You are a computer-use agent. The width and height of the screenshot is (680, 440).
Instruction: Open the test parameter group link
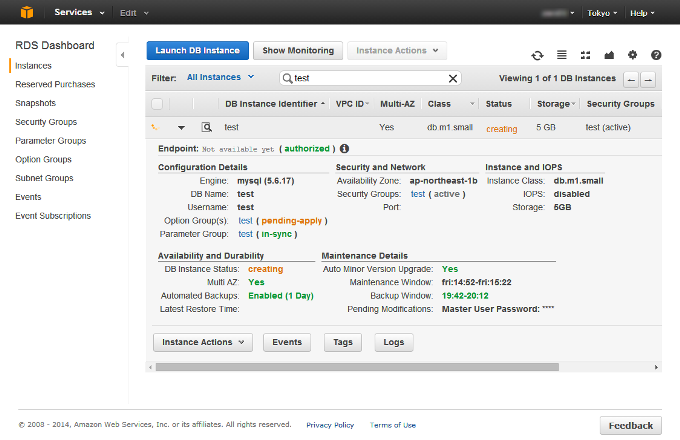[x=245, y=234]
